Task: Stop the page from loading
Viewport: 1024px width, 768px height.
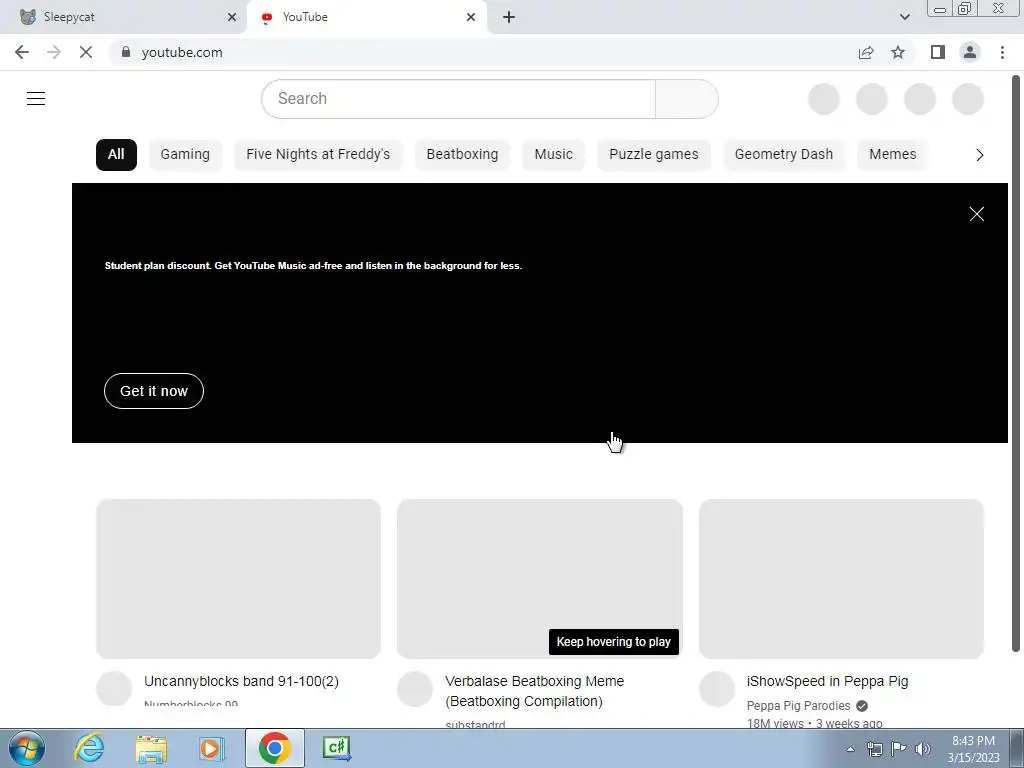Action: coord(86,52)
